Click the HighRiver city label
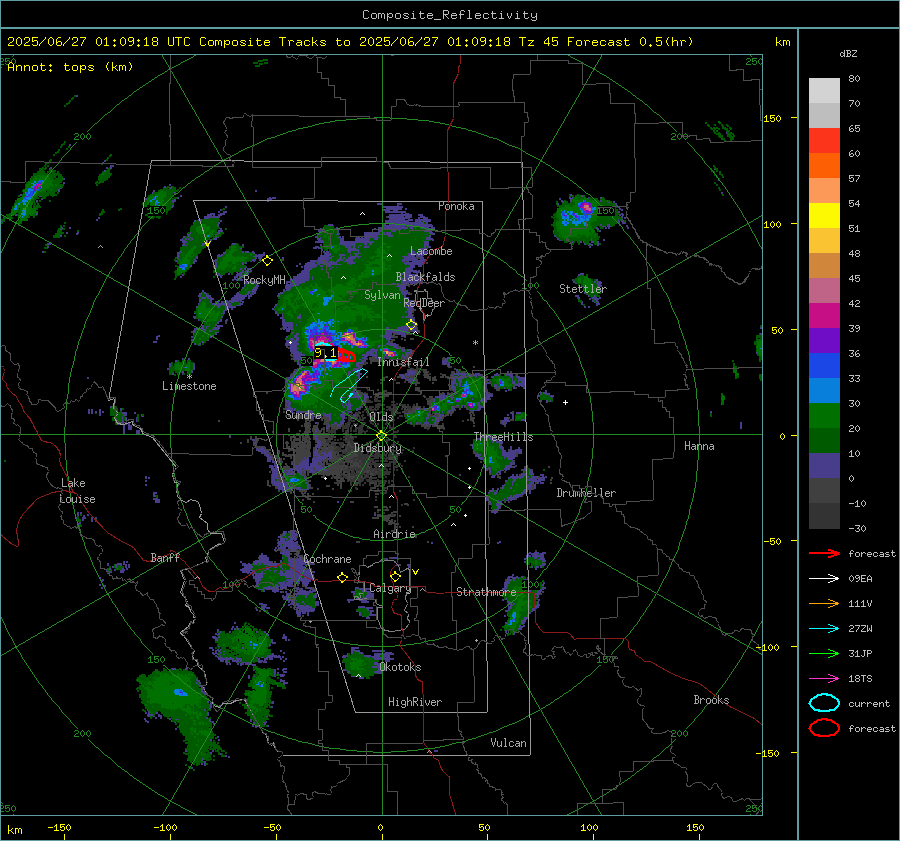This screenshot has width=900, height=841. click(415, 702)
